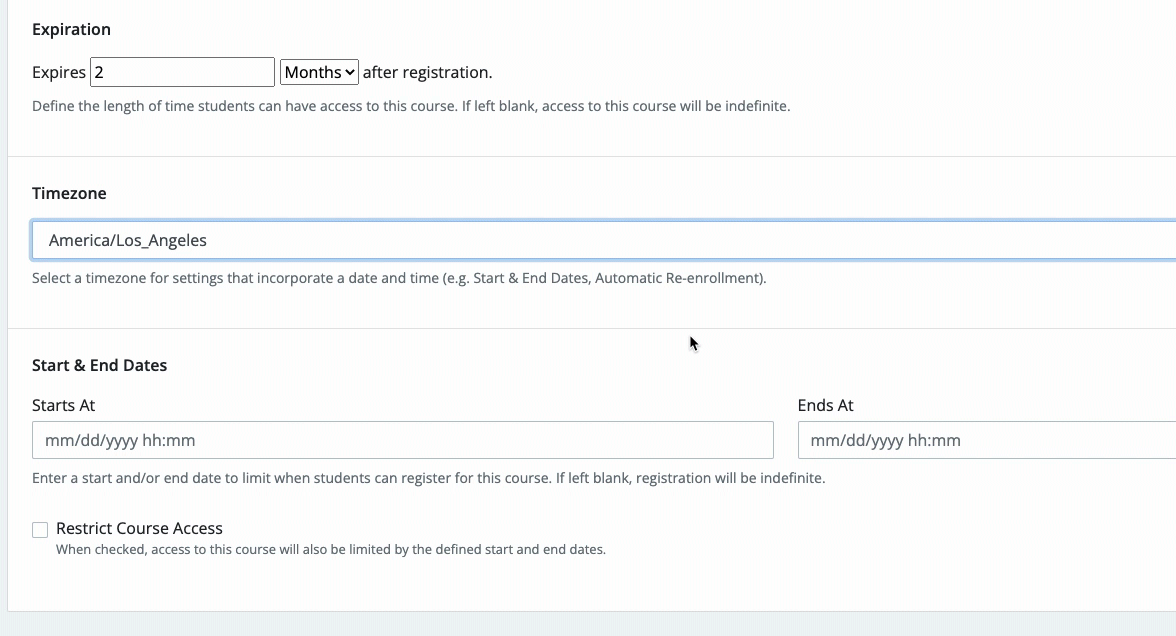The image size is (1176, 636).
Task: Open the Months unit dropdown
Action: coord(319,72)
